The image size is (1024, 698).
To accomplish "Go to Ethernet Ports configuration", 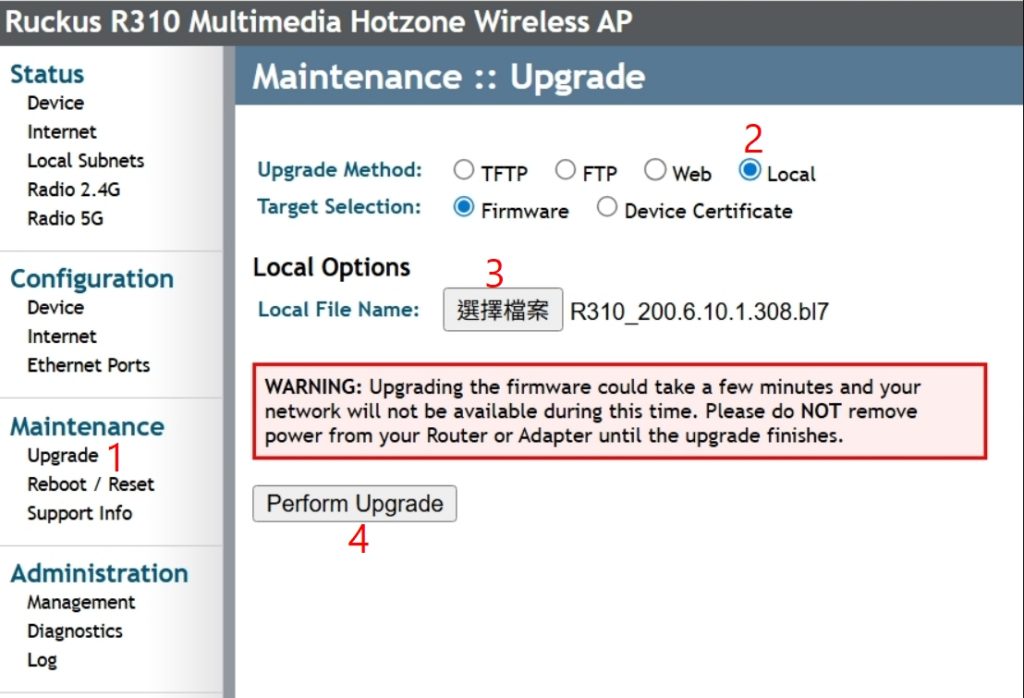I will point(88,365).
